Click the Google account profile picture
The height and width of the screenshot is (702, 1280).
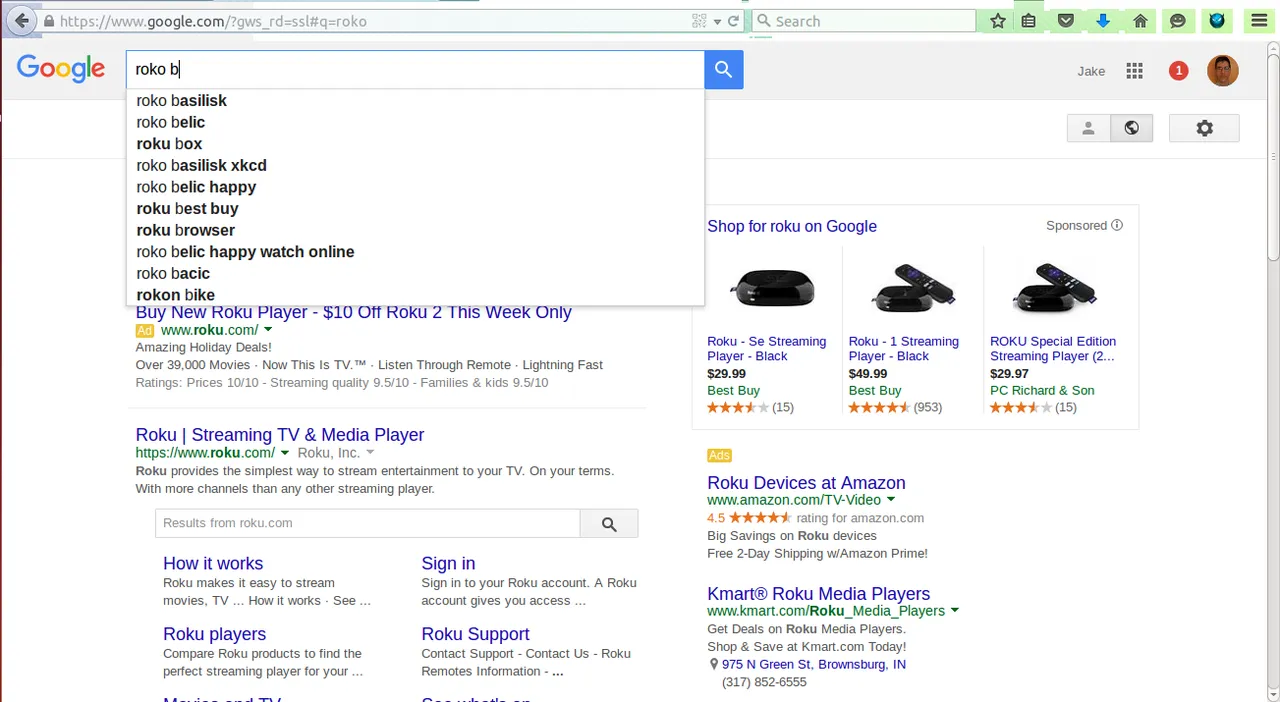point(1222,71)
